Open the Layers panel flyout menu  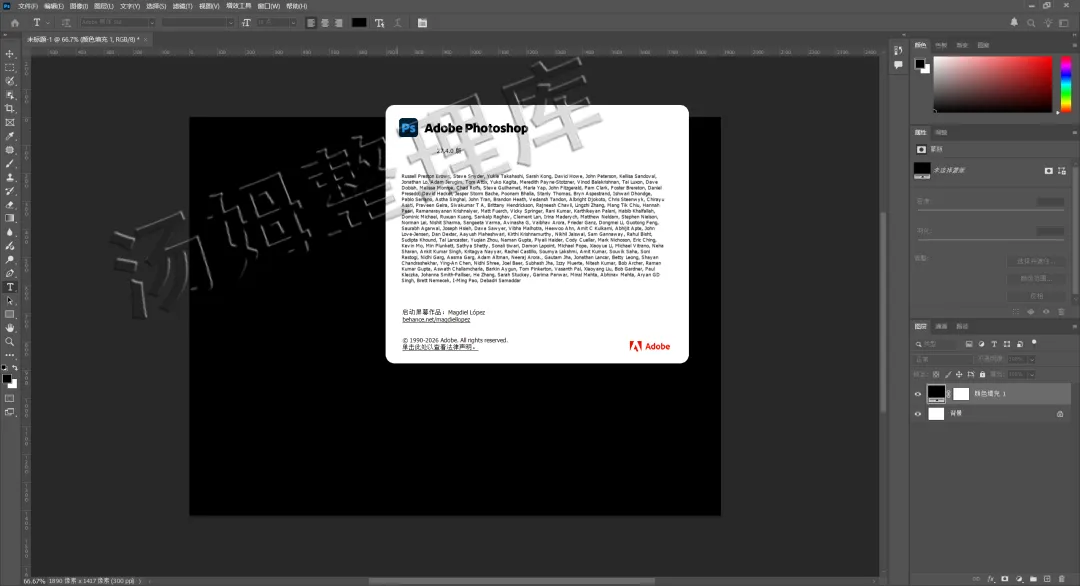(x=1074, y=326)
